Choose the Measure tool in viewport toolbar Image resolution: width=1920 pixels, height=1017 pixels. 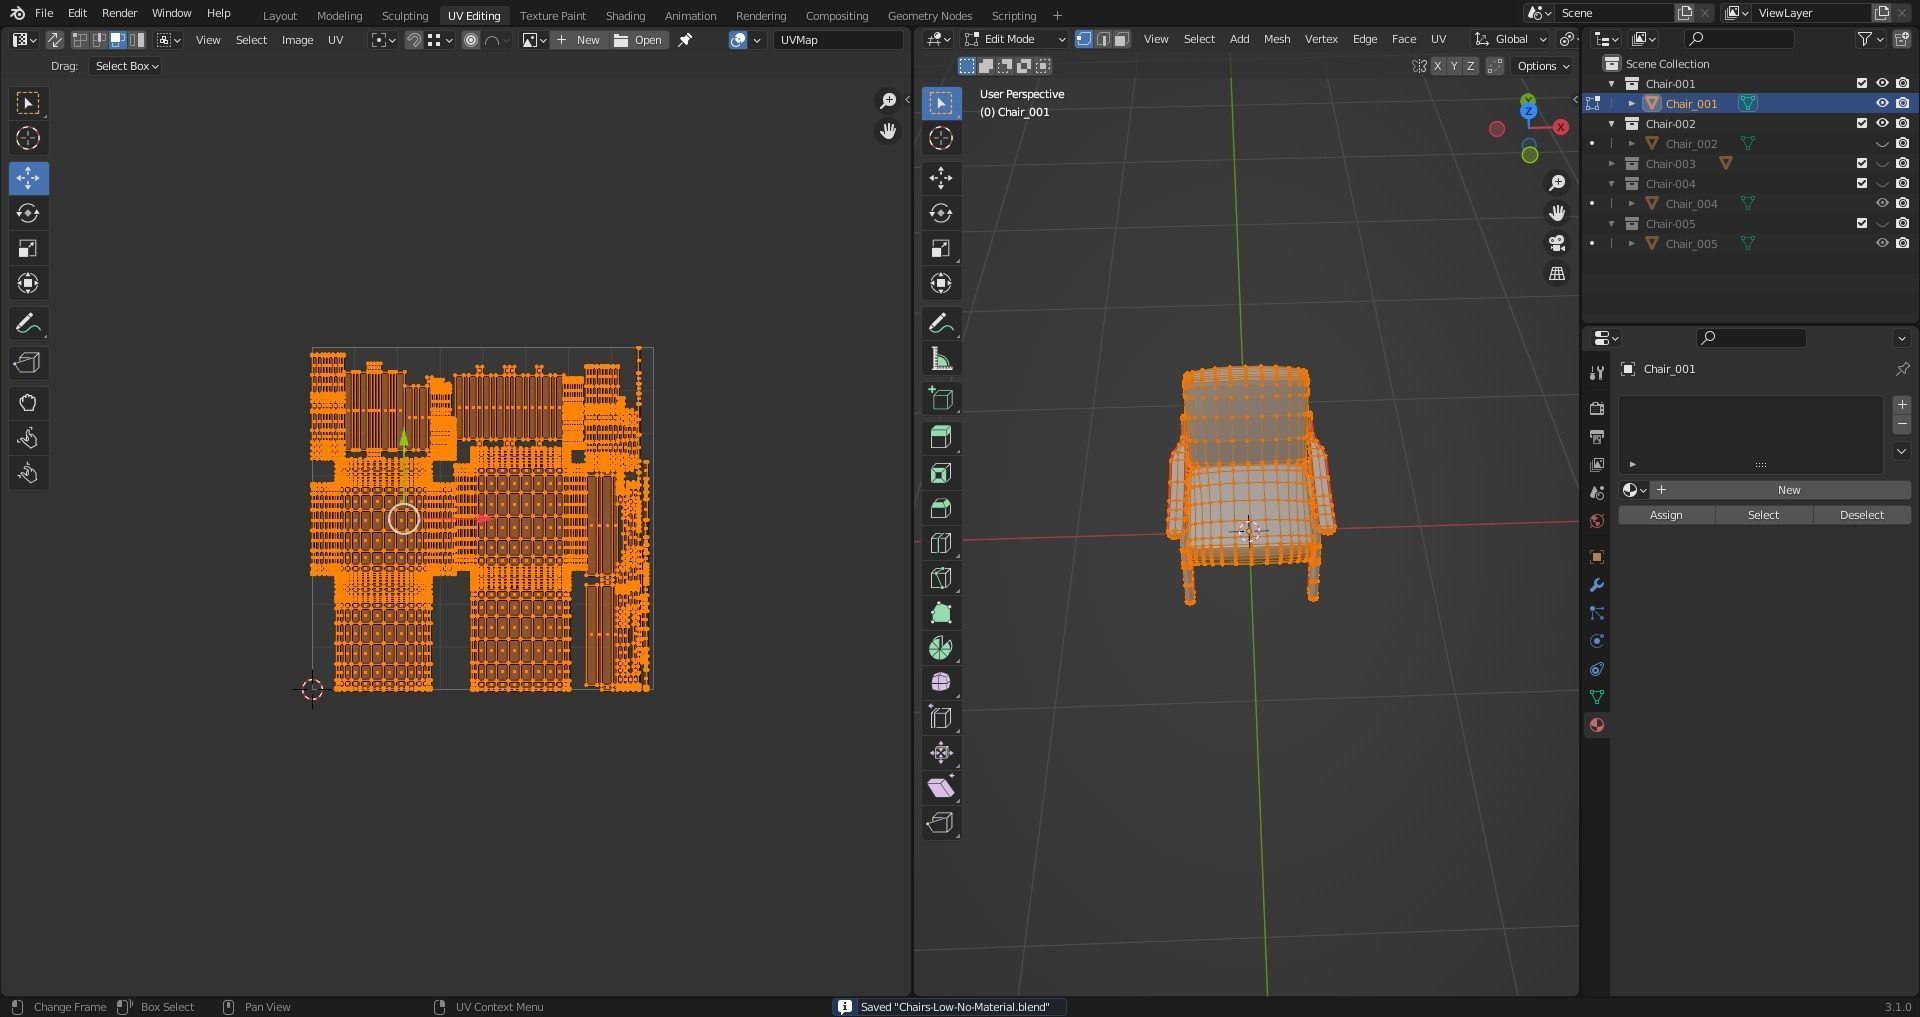(x=940, y=359)
